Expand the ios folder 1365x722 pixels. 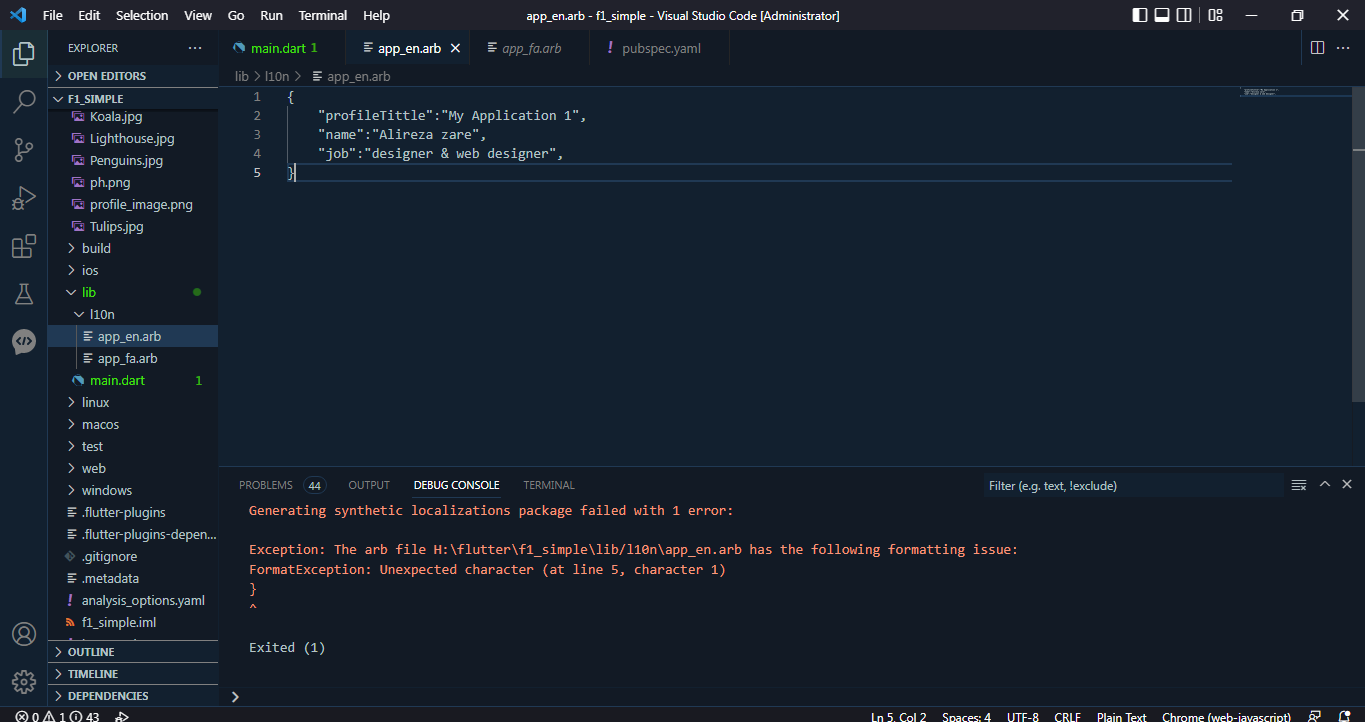coord(133,270)
